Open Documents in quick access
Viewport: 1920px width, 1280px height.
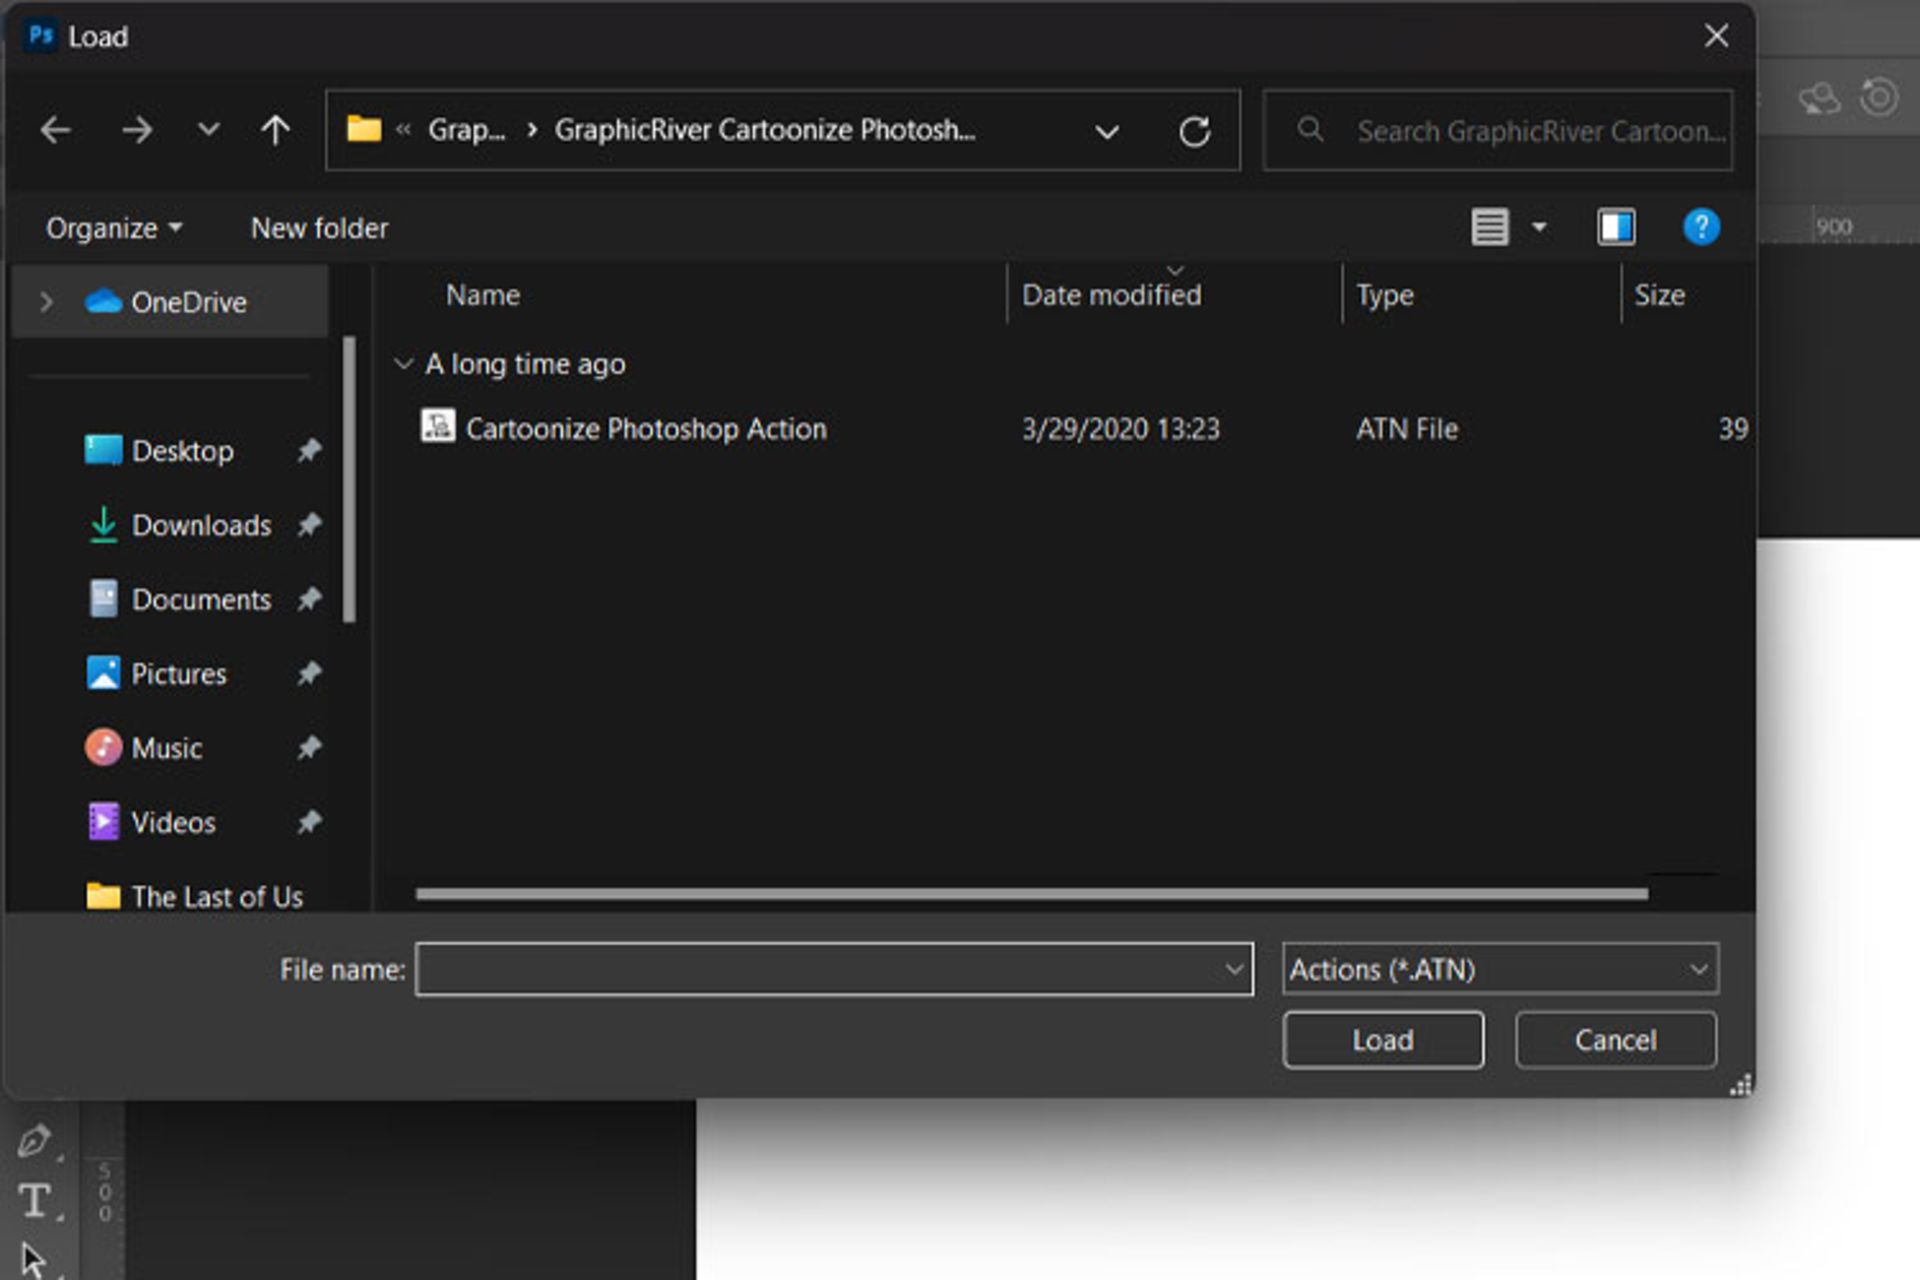coord(201,599)
